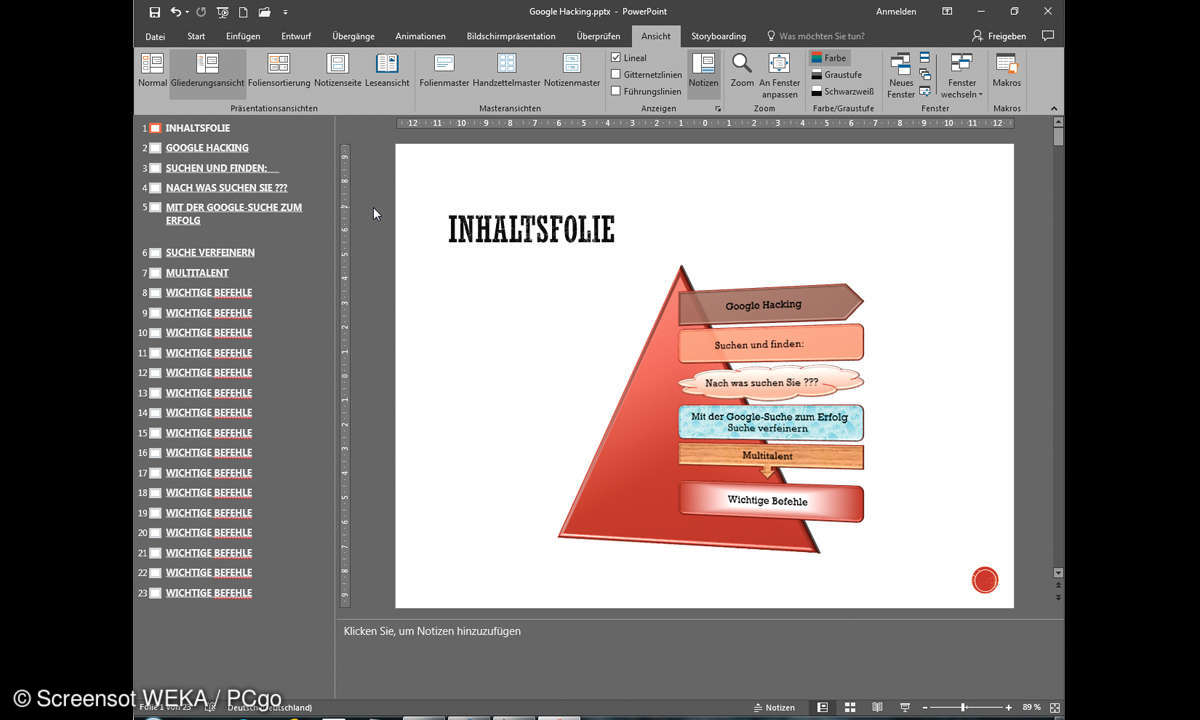Viewport: 1200px width, 720px height.
Task: Redo the last action
Action: pos(200,12)
